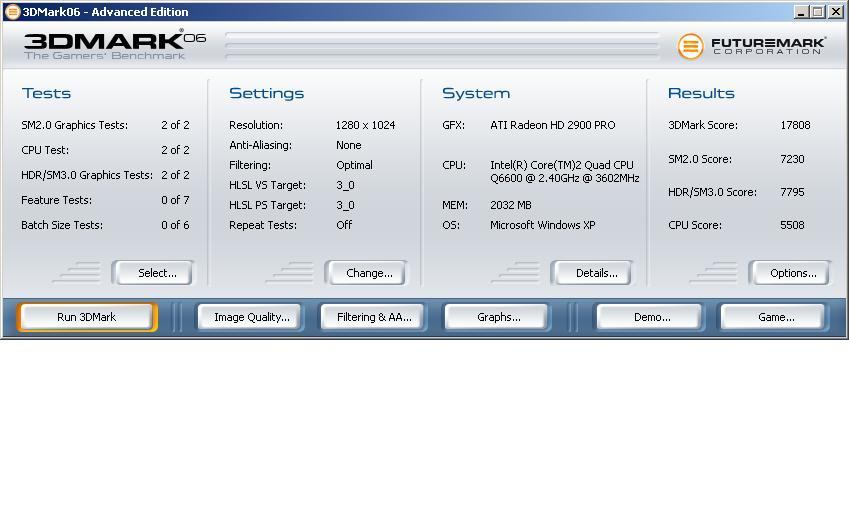Click the GFX text ATI Radeon HD 2900 PRO
The width and height of the screenshot is (849, 525).
tap(553, 125)
